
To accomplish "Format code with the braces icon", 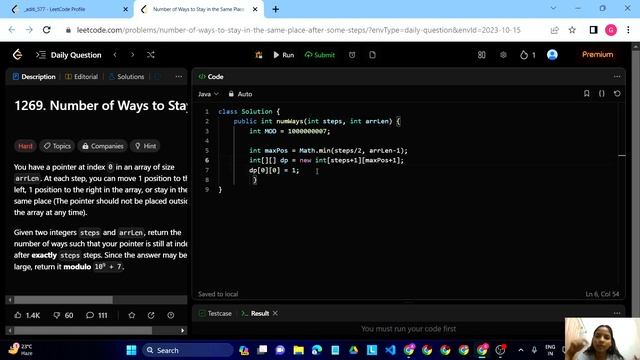I will pos(602,94).
